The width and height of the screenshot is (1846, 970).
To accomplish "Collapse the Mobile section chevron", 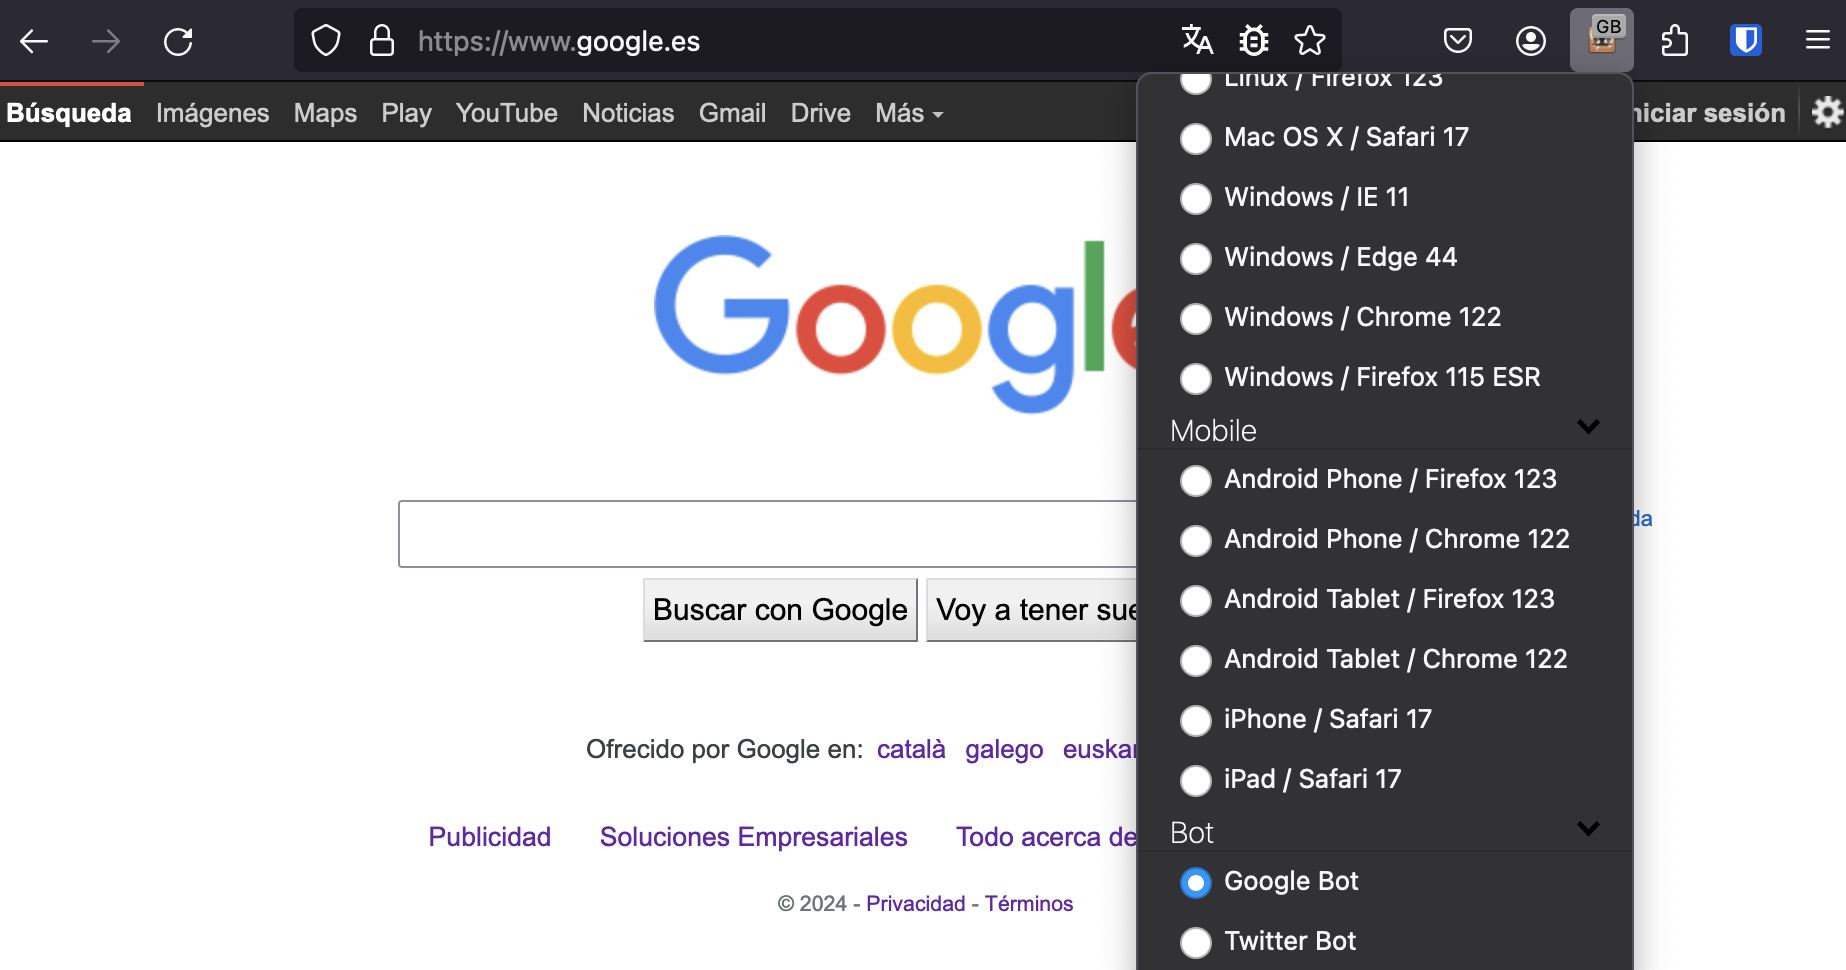I will point(1588,427).
